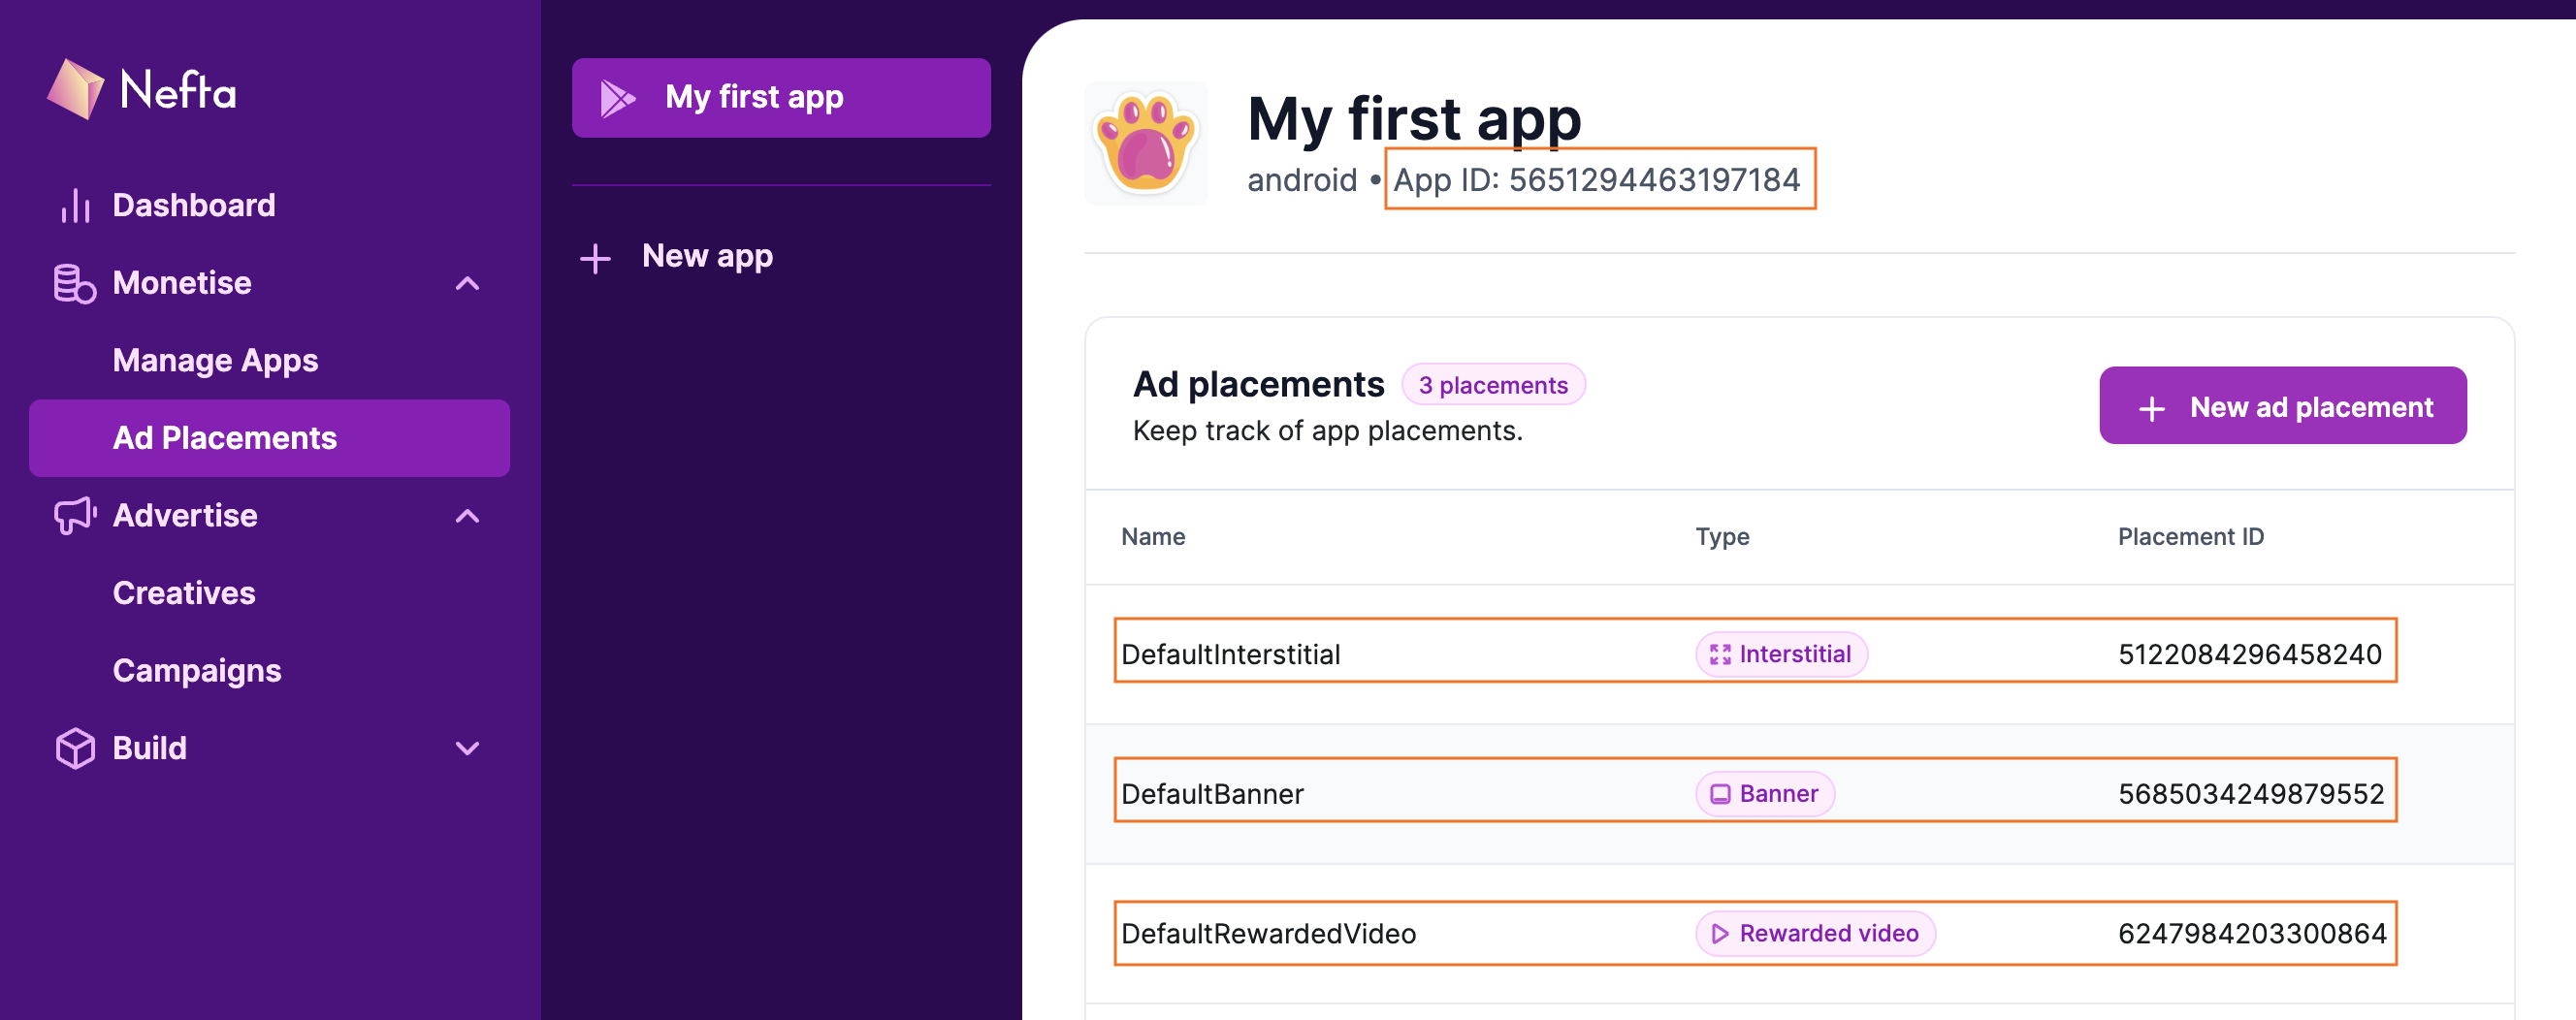Click the Ad placements heading
The width and height of the screenshot is (2576, 1020).
1258,384
